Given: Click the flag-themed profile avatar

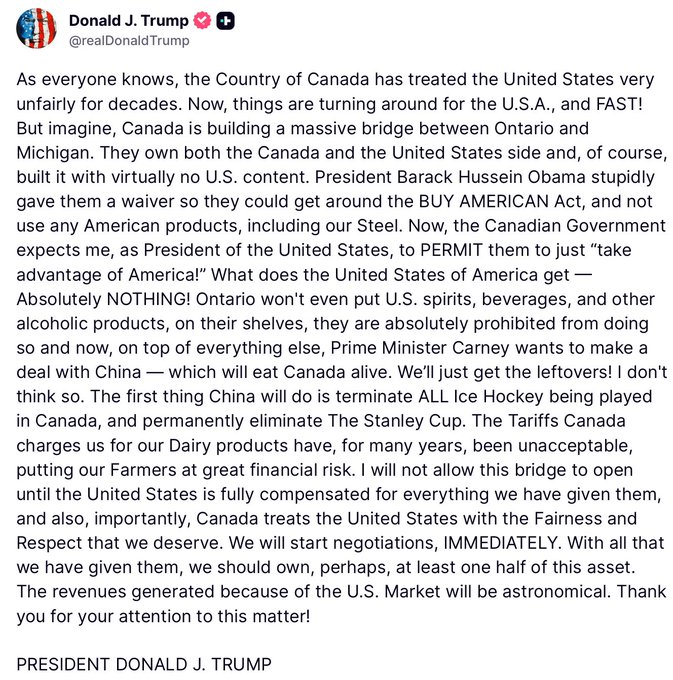Looking at the screenshot, I should [35, 28].
